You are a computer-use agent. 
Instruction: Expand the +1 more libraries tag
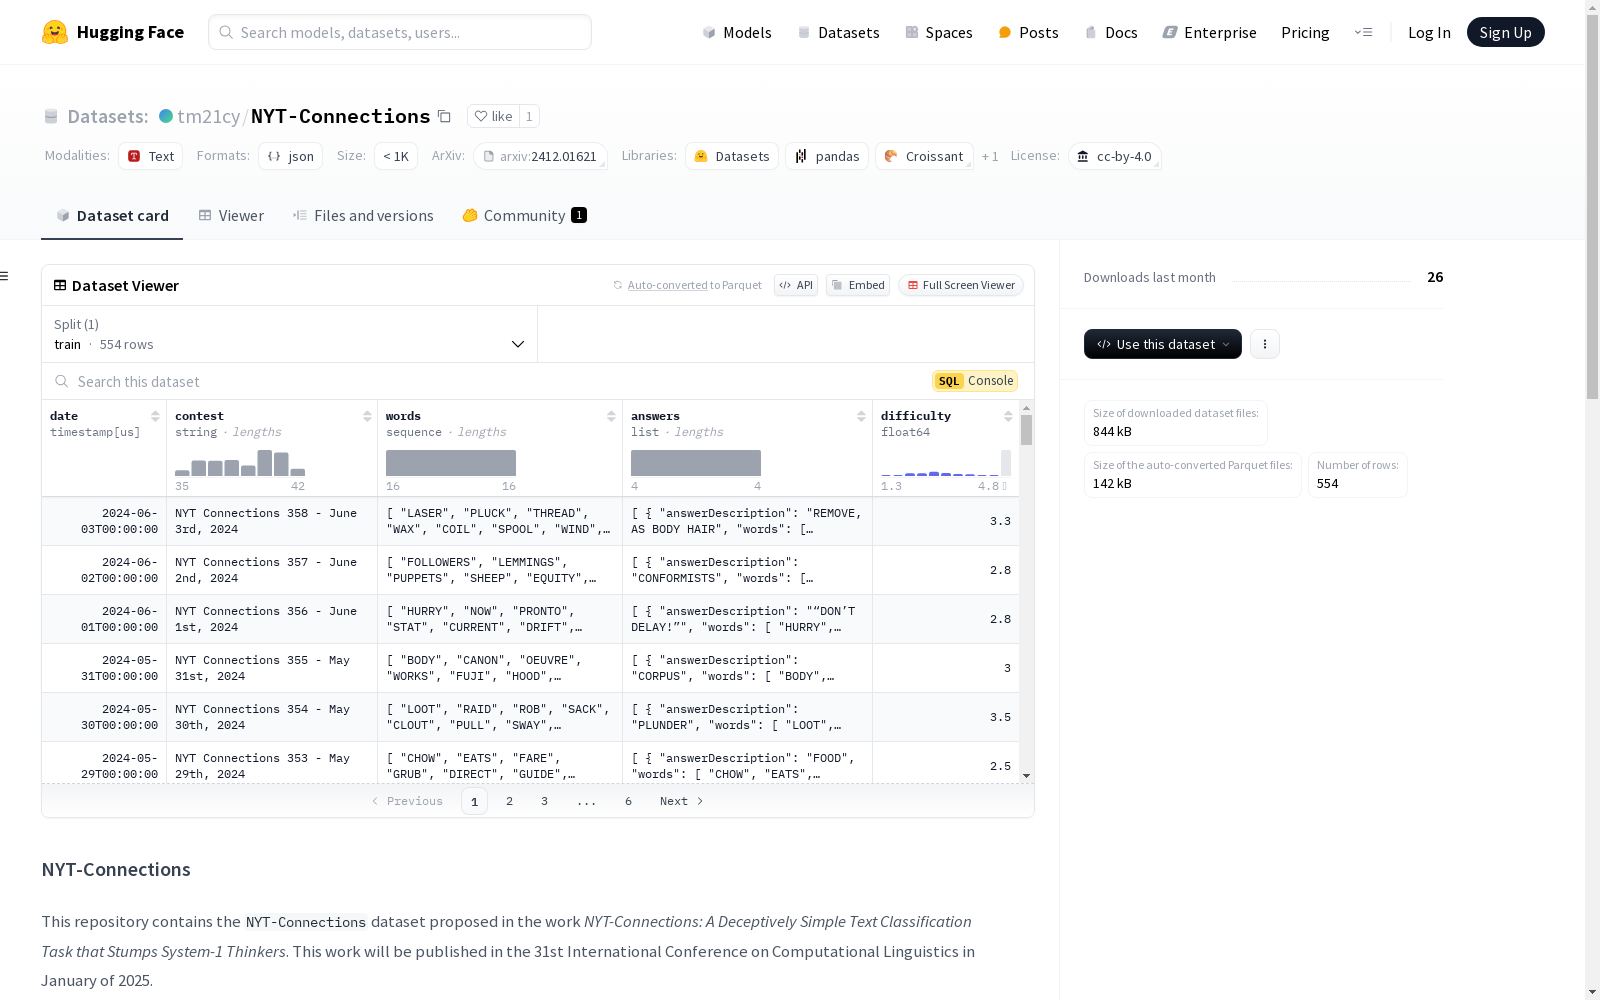[990, 156]
